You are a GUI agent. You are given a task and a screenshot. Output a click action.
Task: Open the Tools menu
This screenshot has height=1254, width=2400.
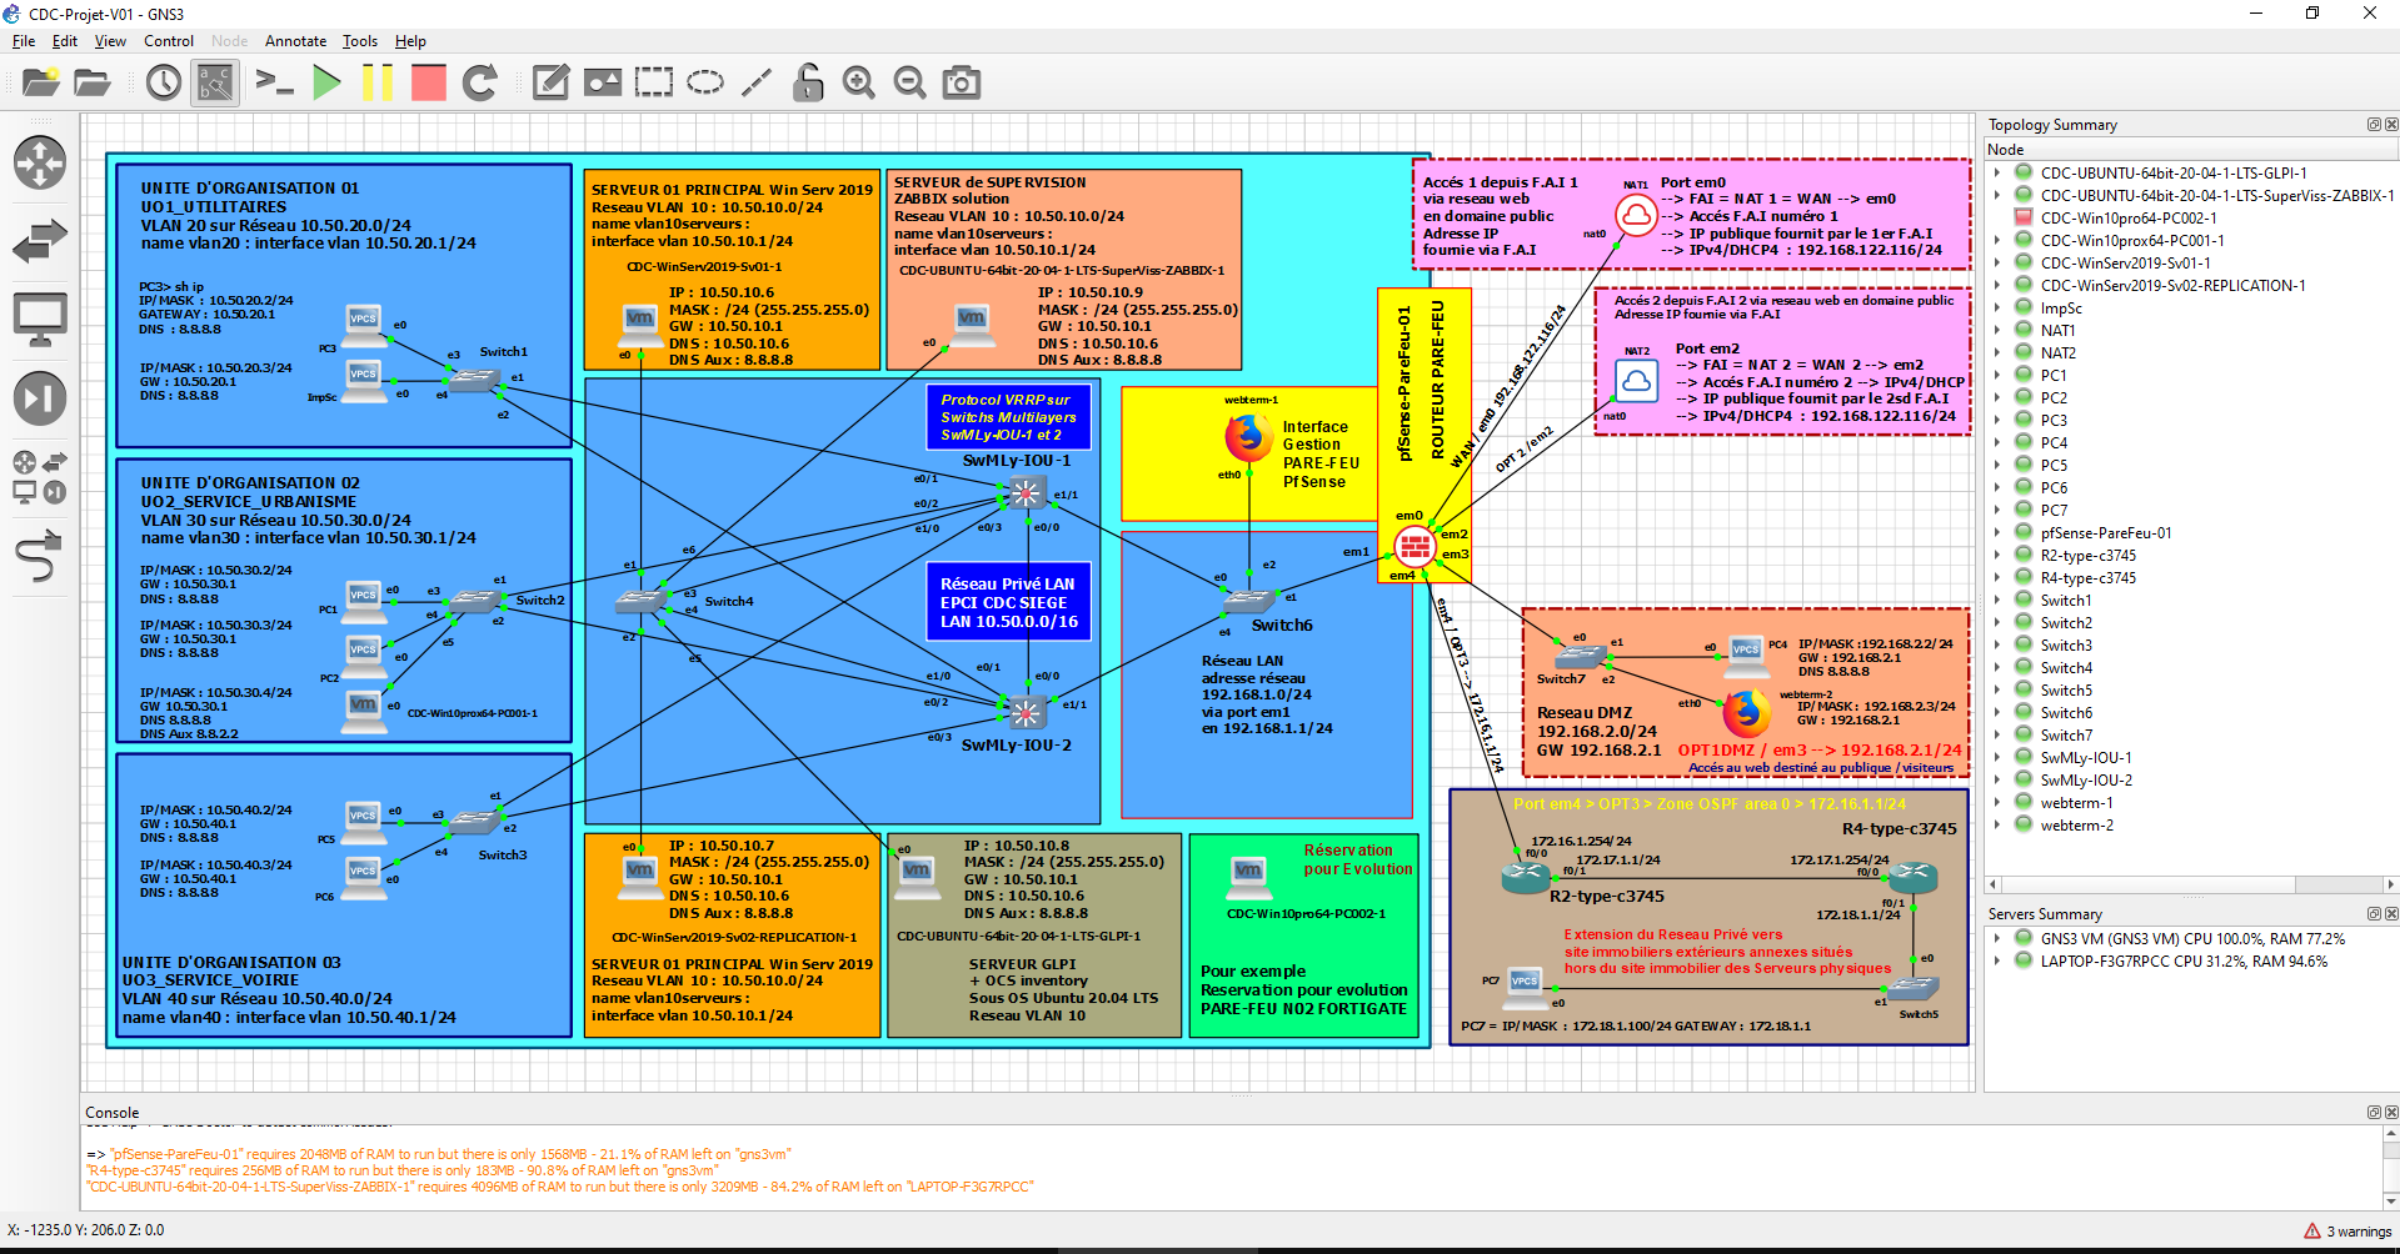pos(359,41)
